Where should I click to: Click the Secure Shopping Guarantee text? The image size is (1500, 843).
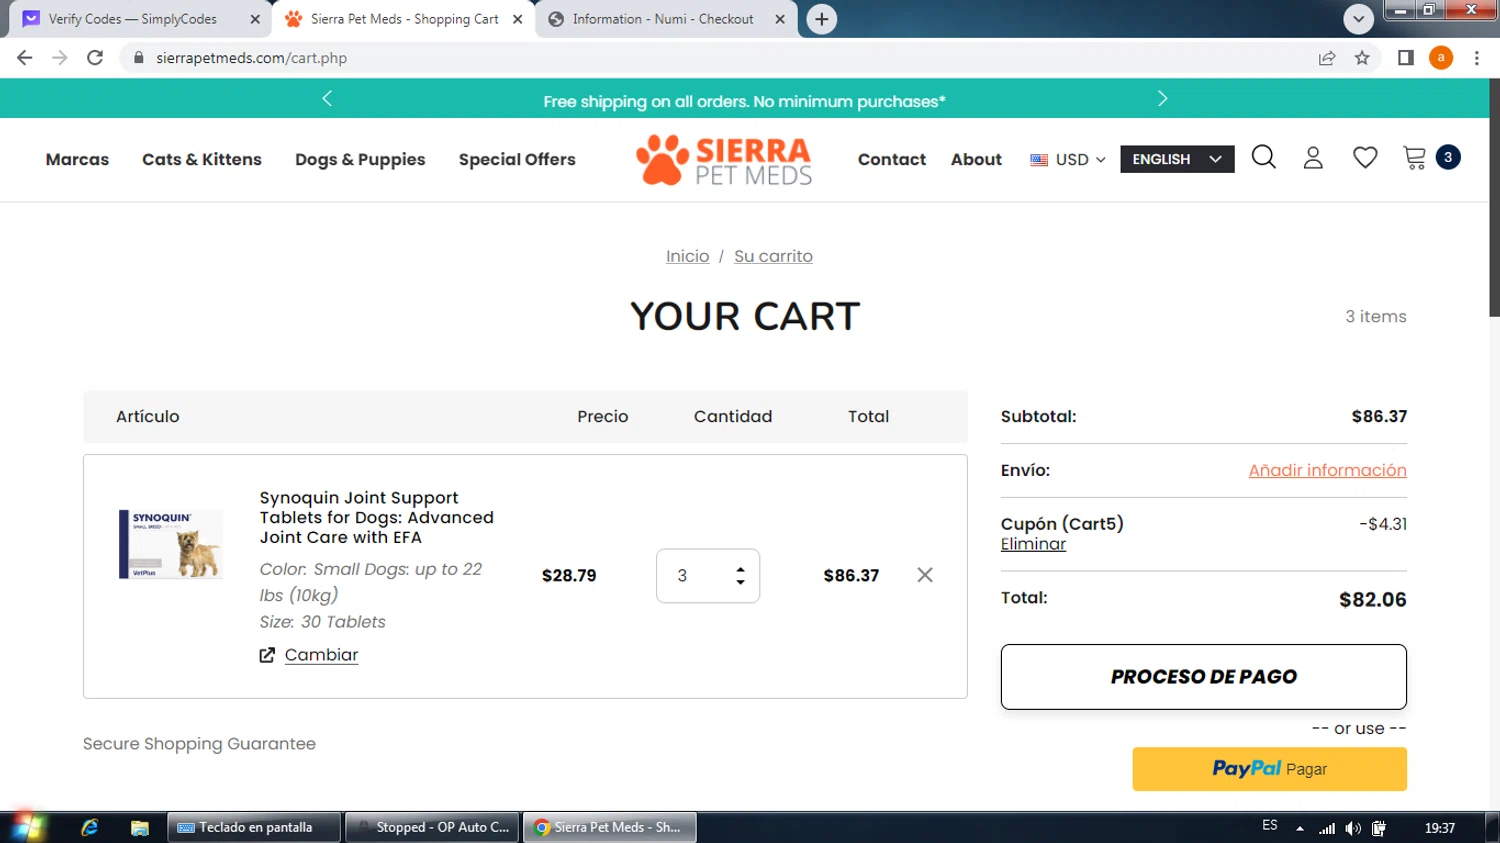coord(199,744)
